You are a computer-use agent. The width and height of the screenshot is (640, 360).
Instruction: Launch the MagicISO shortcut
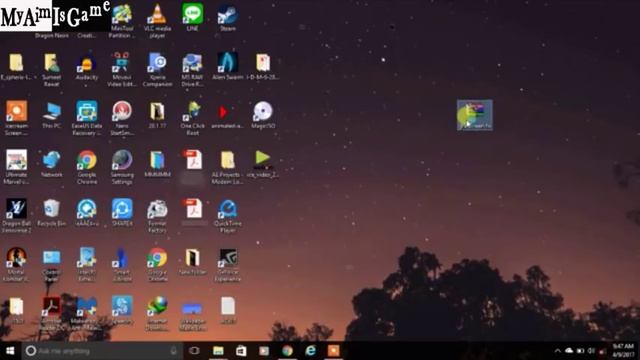(263, 115)
